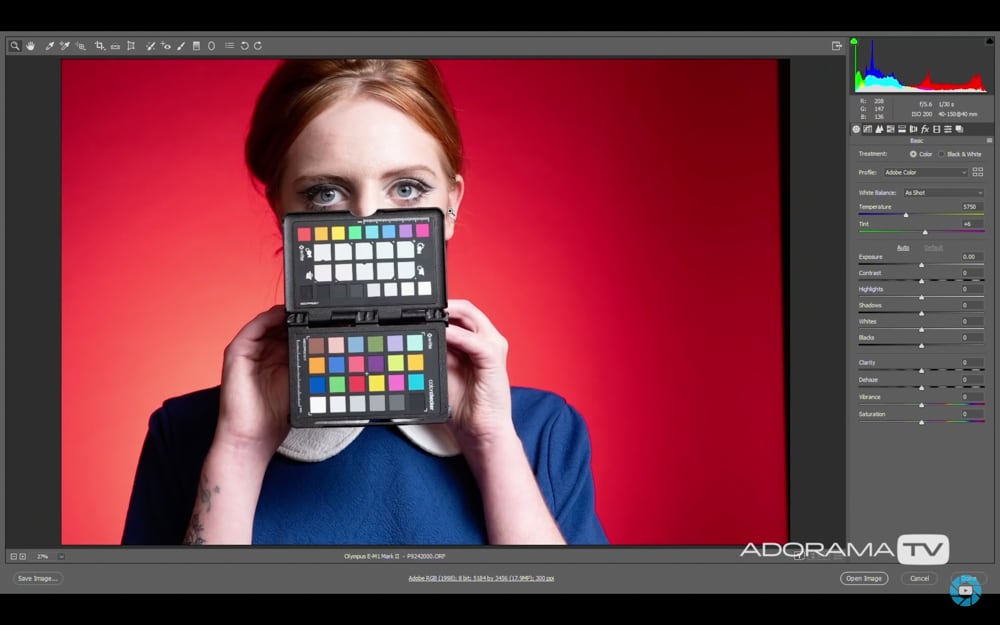The image size is (1000, 625).
Task: Toggle full screen mode
Action: click(835, 45)
